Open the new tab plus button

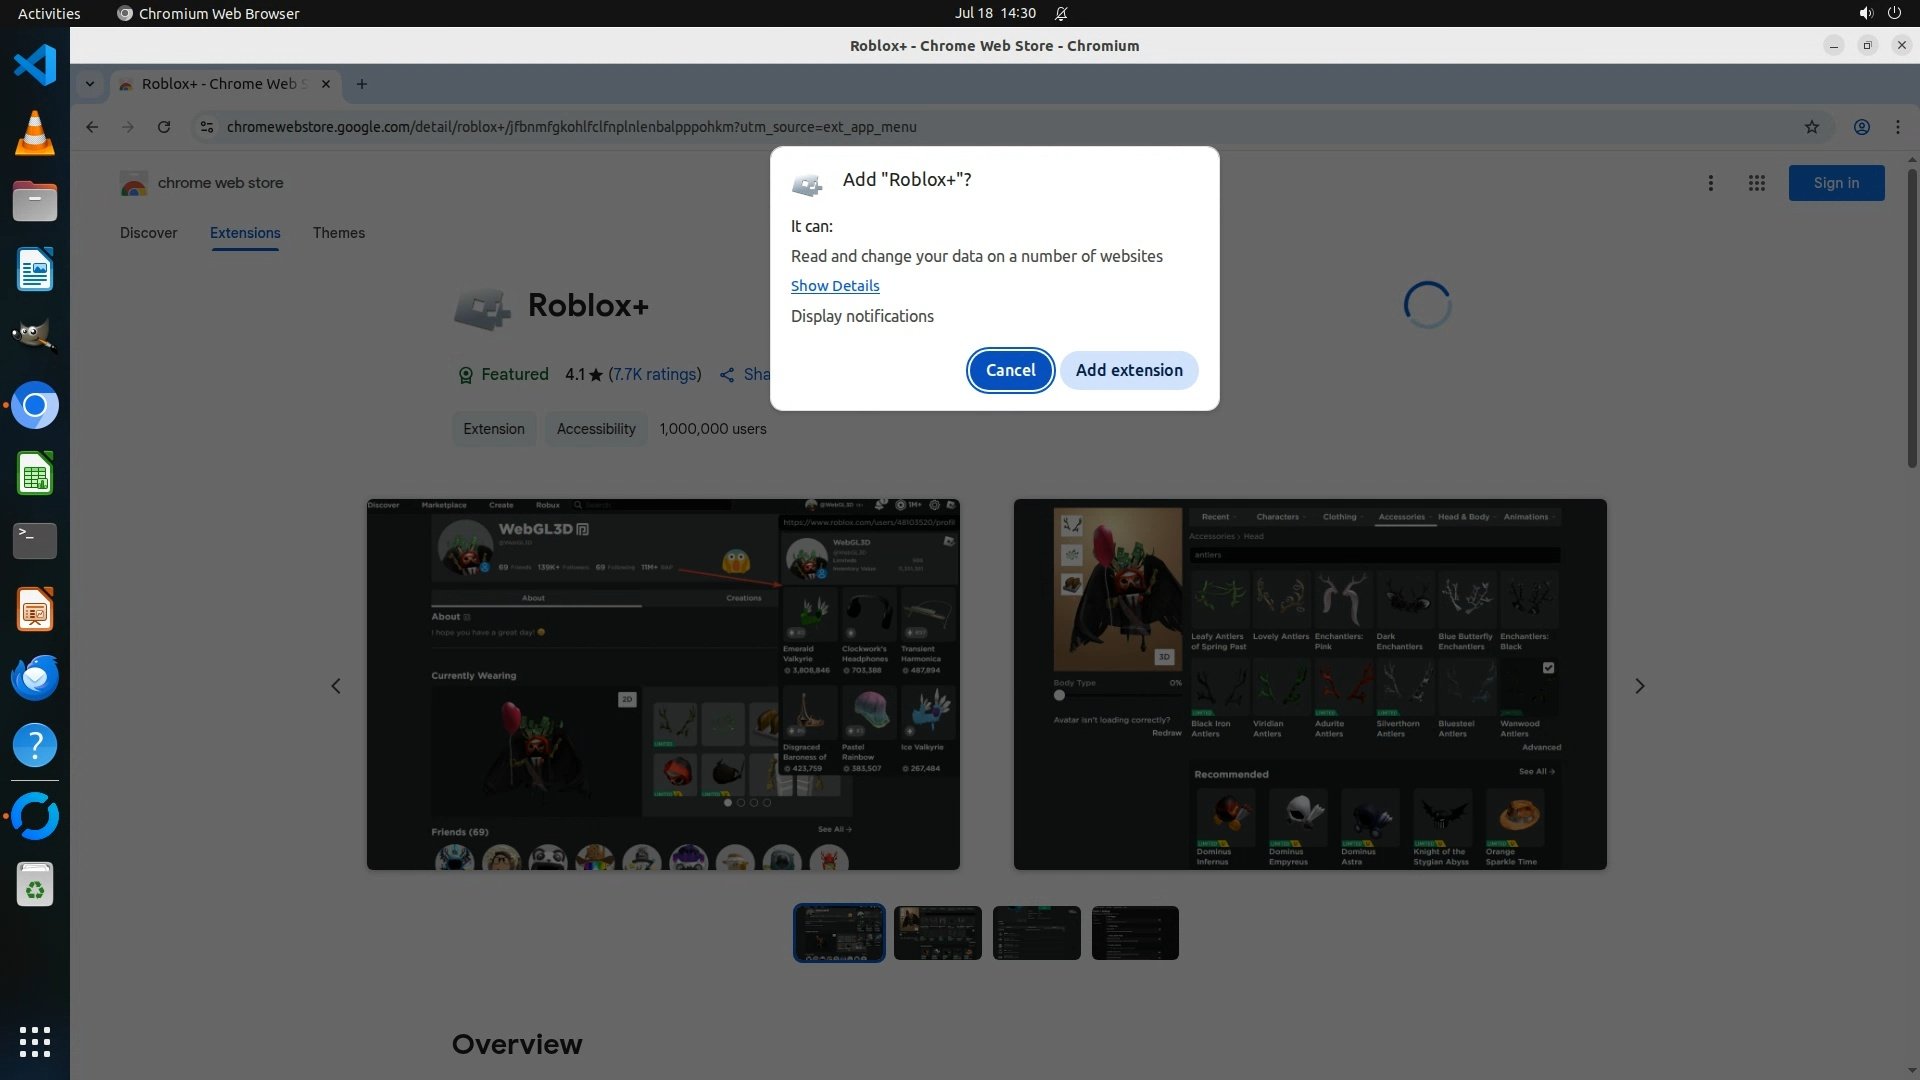coord(362,84)
